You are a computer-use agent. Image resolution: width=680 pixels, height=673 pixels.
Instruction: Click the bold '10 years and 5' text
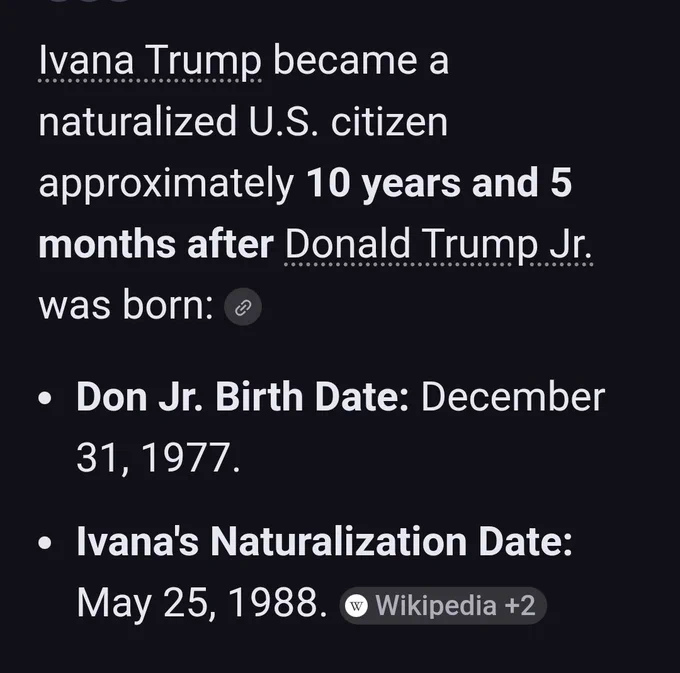click(439, 183)
